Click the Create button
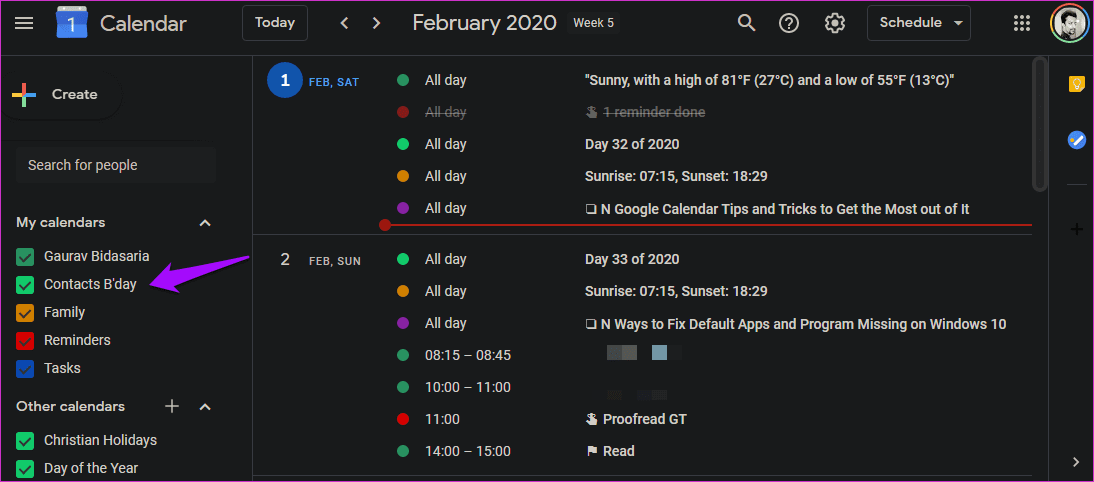The image size is (1094, 482). 61,95
